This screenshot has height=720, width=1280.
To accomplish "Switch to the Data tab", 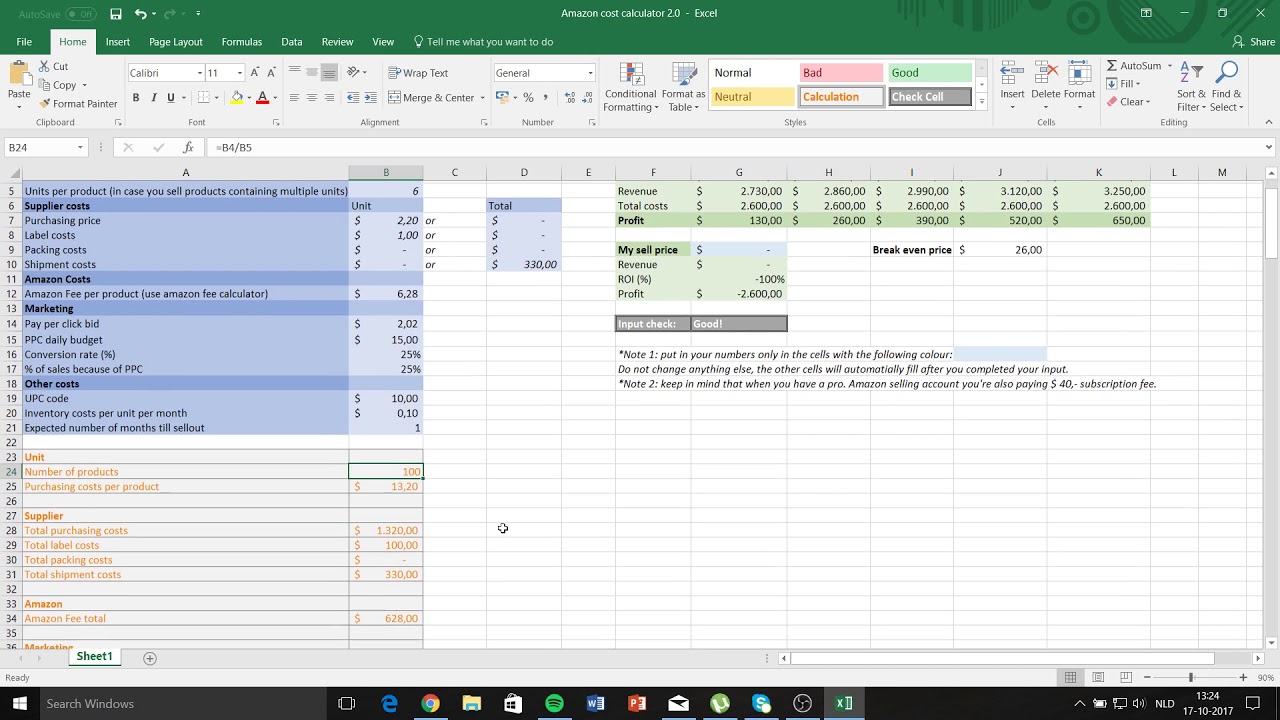I will pos(292,42).
